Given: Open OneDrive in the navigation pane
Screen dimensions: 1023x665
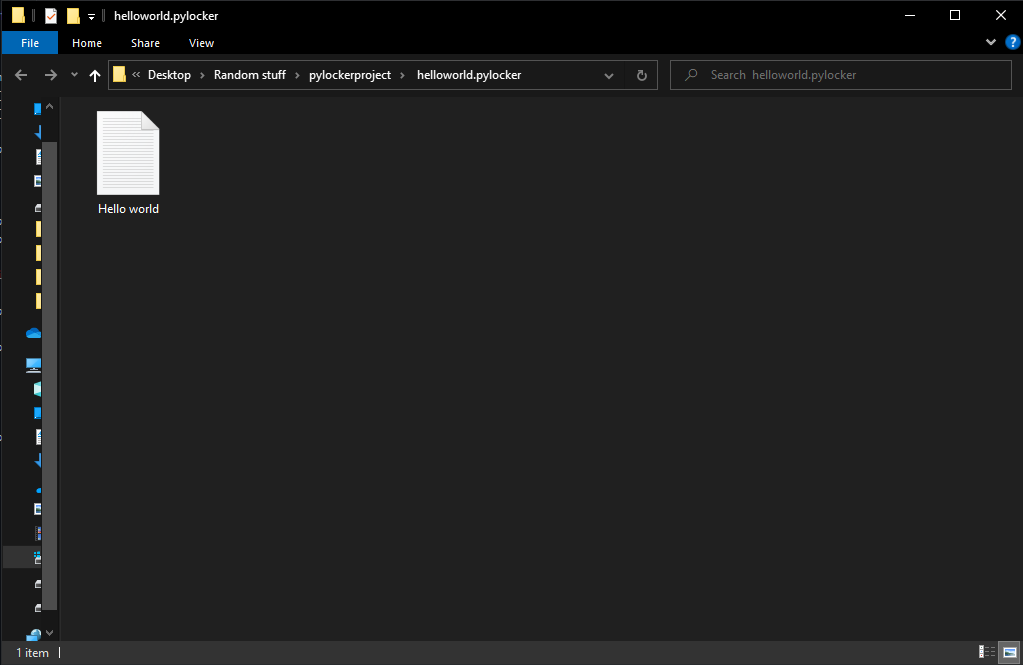Looking at the screenshot, I should pos(33,333).
